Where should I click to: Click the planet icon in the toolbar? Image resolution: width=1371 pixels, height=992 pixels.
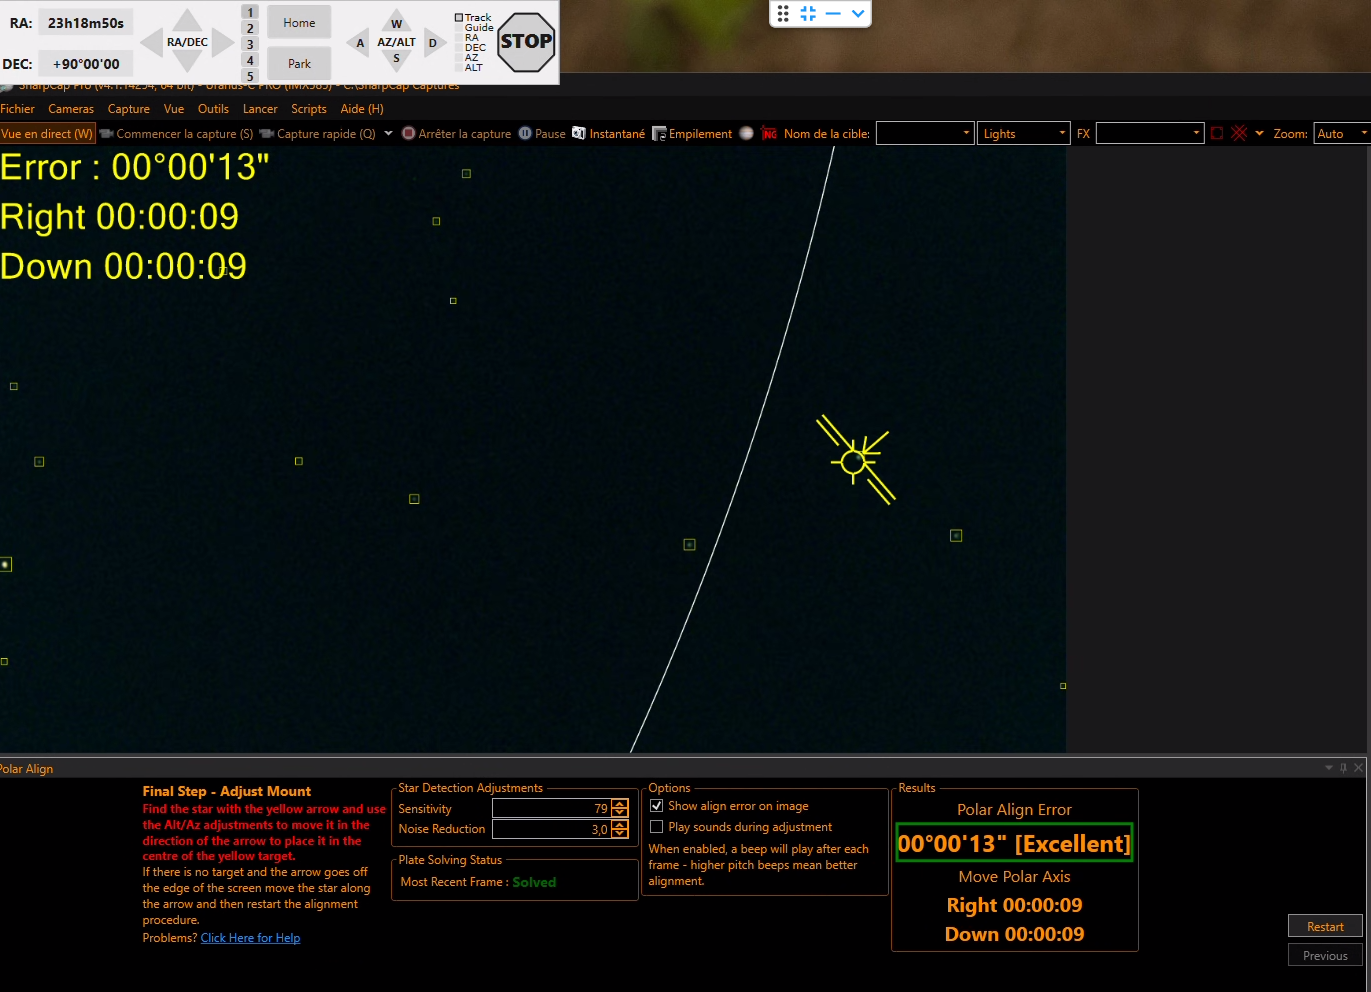[x=746, y=133]
